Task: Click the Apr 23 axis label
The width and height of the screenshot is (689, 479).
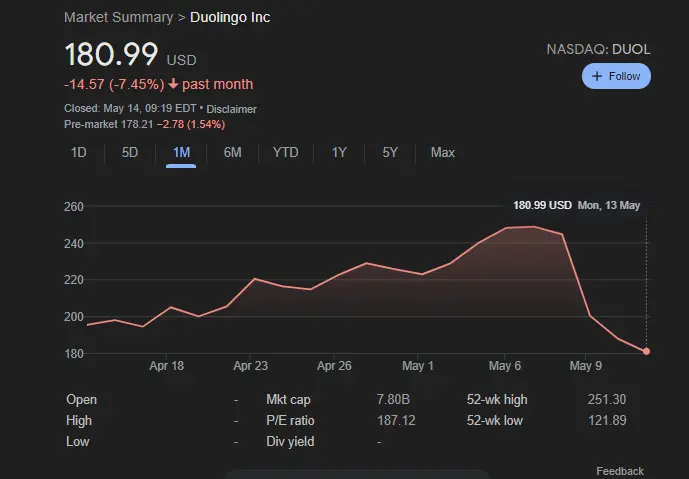Action: click(x=250, y=366)
